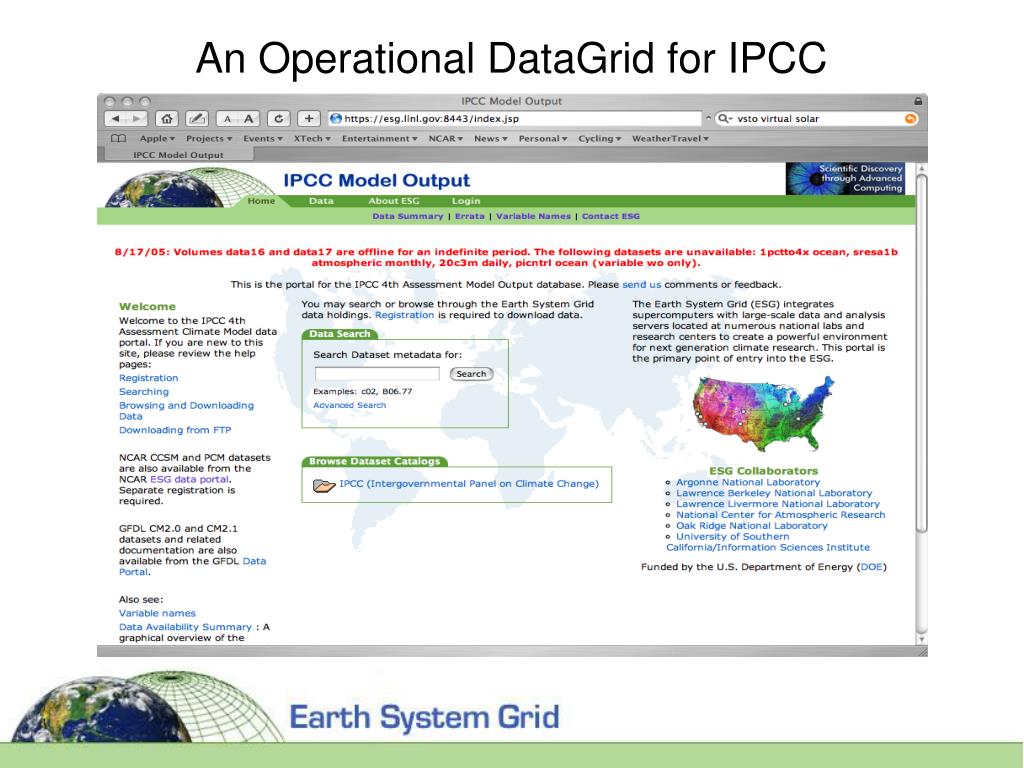Open the Variable names link under Also see
The width and height of the screenshot is (1024, 768).
[157, 613]
